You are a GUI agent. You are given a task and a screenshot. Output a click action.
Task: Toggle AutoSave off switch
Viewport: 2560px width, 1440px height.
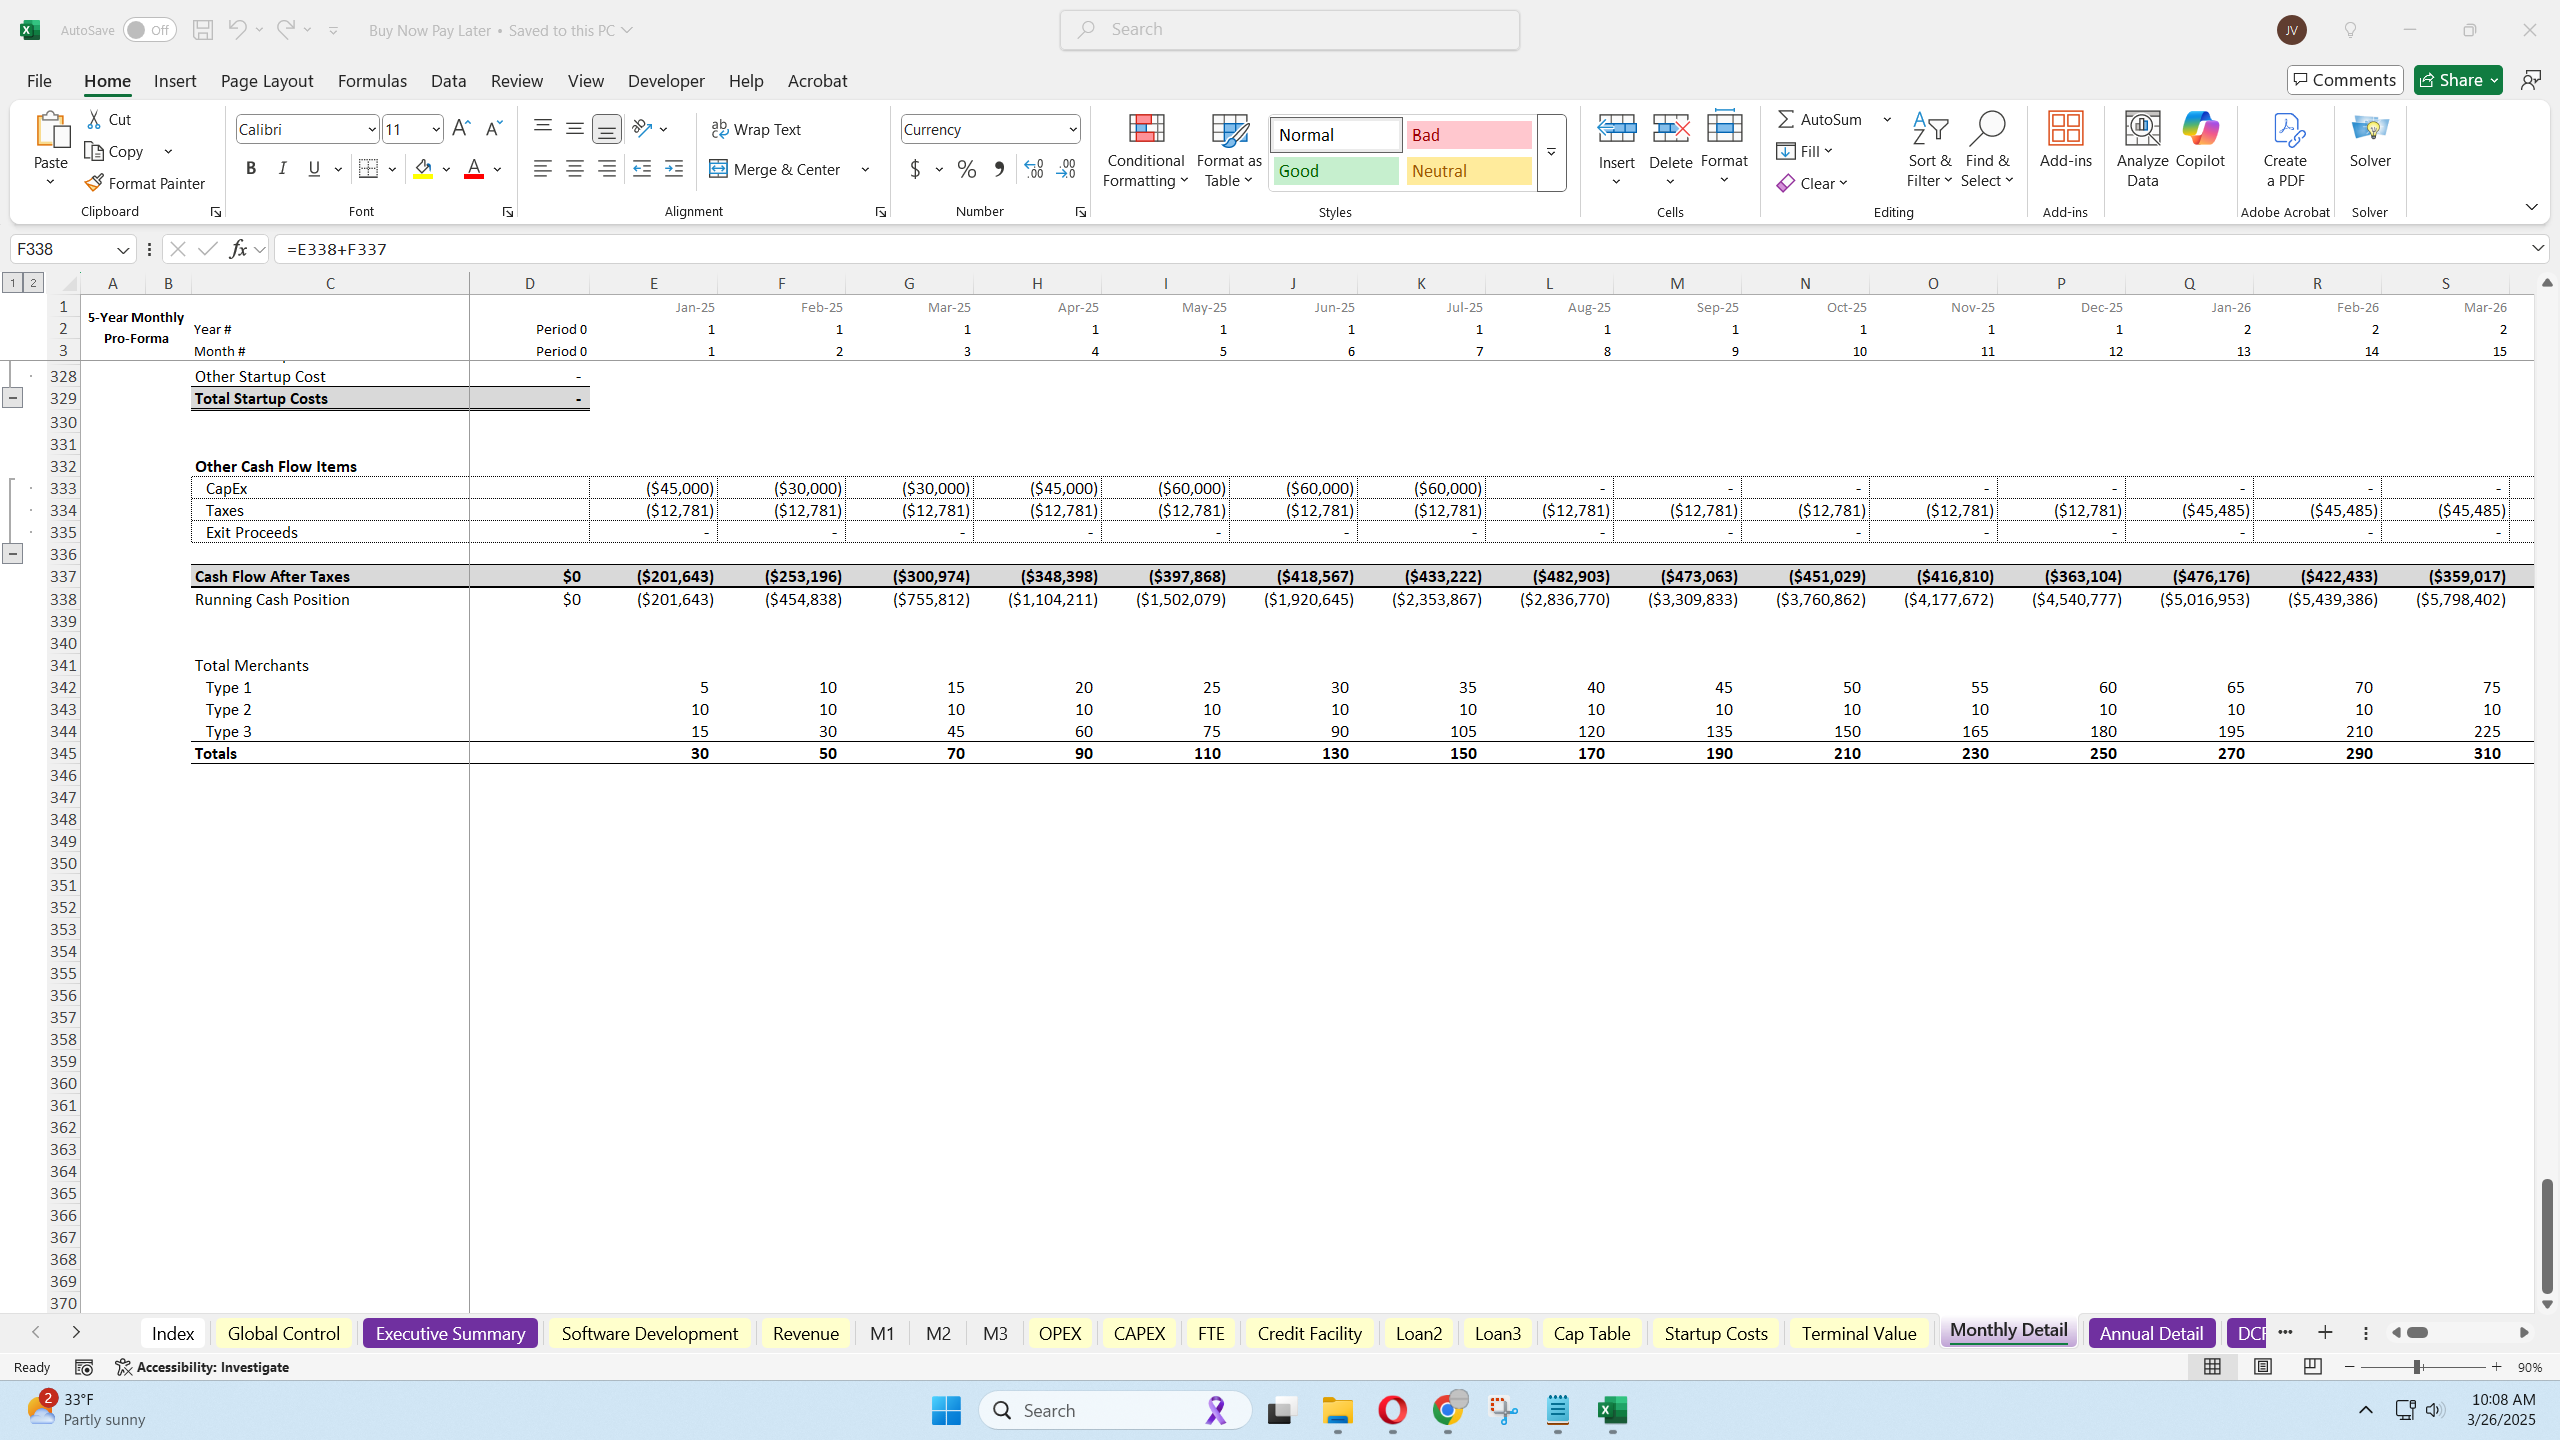148,29
